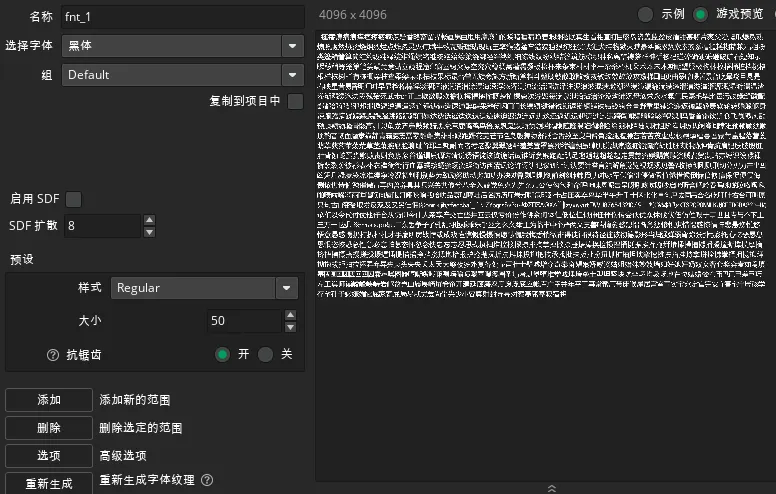Screen dimensions: 776x494
Task: Open the 組 dropdown showing Default
Action: (x=183, y=75)
